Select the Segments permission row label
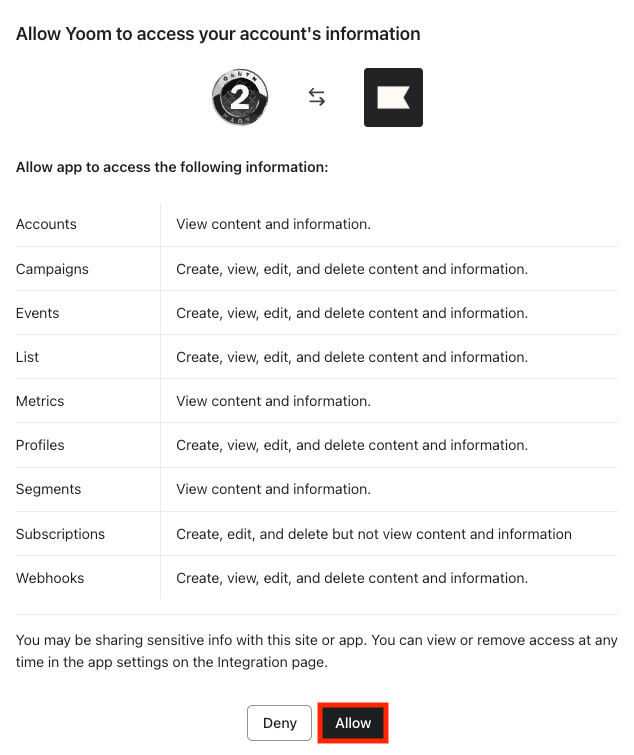The image size is (634, 755). [49, 490]
